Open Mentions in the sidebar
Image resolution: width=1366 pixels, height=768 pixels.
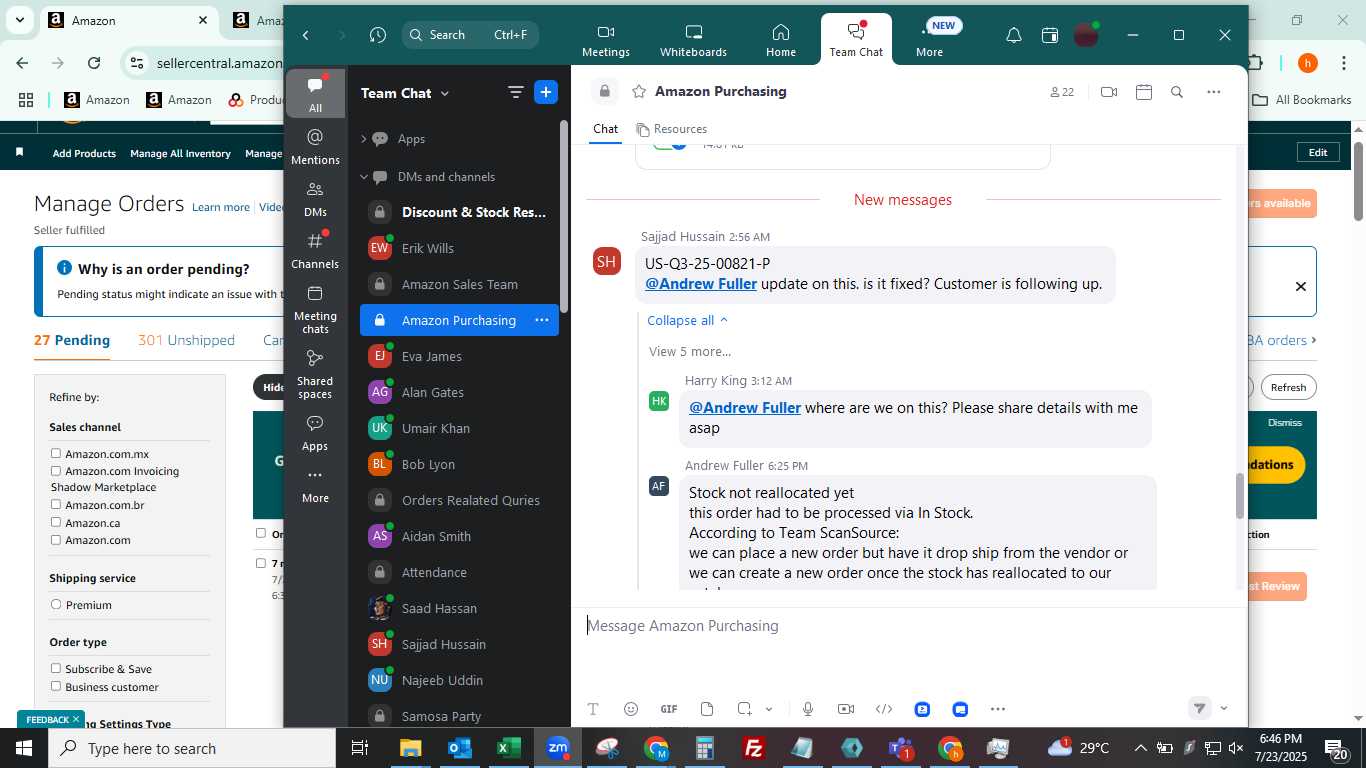pyautogui.click(x=315, y=146)
